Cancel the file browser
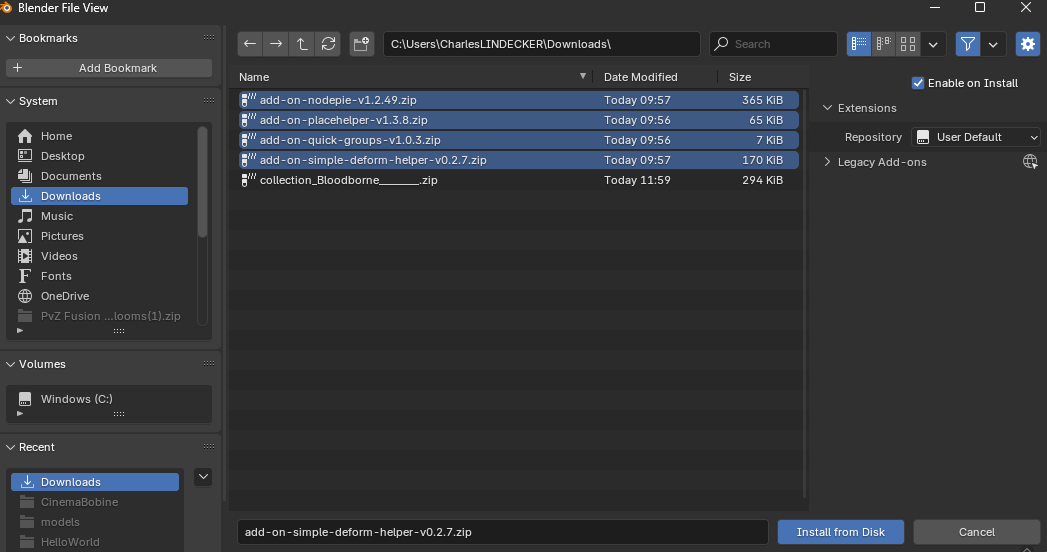1047x552 pixels. (977, 532)
